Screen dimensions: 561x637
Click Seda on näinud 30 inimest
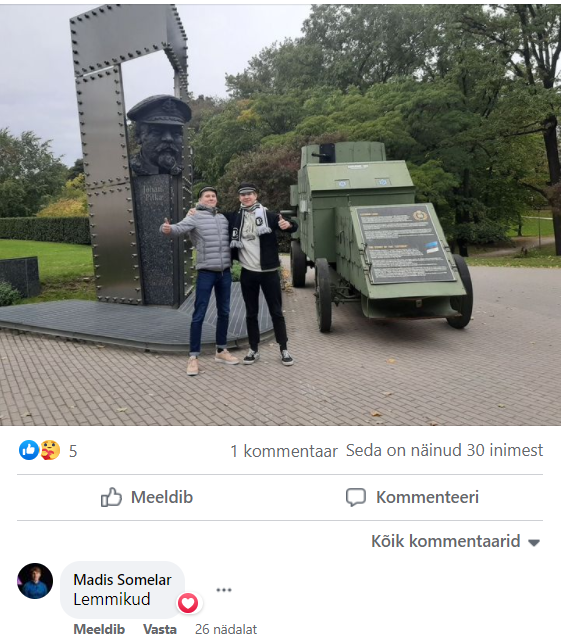coord(444,450)
